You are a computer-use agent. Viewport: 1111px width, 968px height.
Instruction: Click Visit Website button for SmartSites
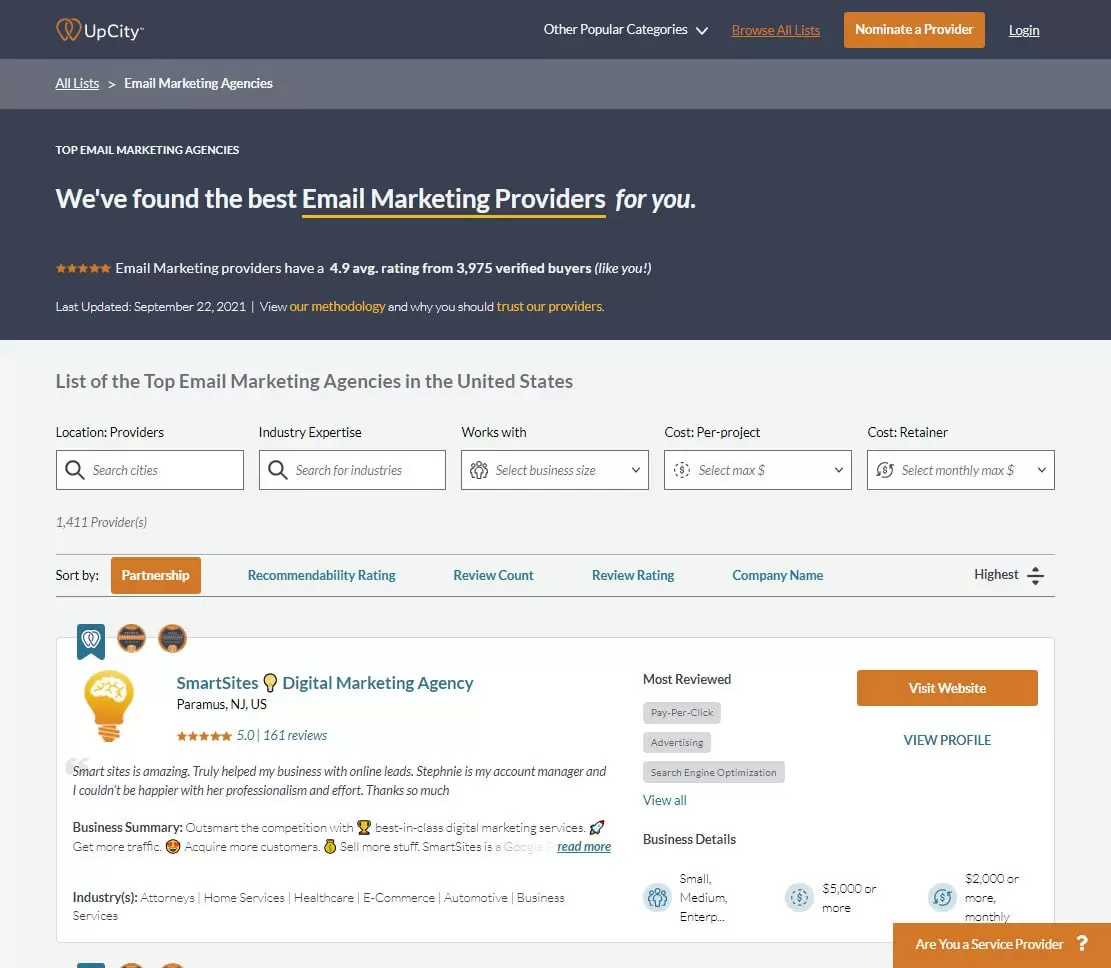[x=947, y=688]
